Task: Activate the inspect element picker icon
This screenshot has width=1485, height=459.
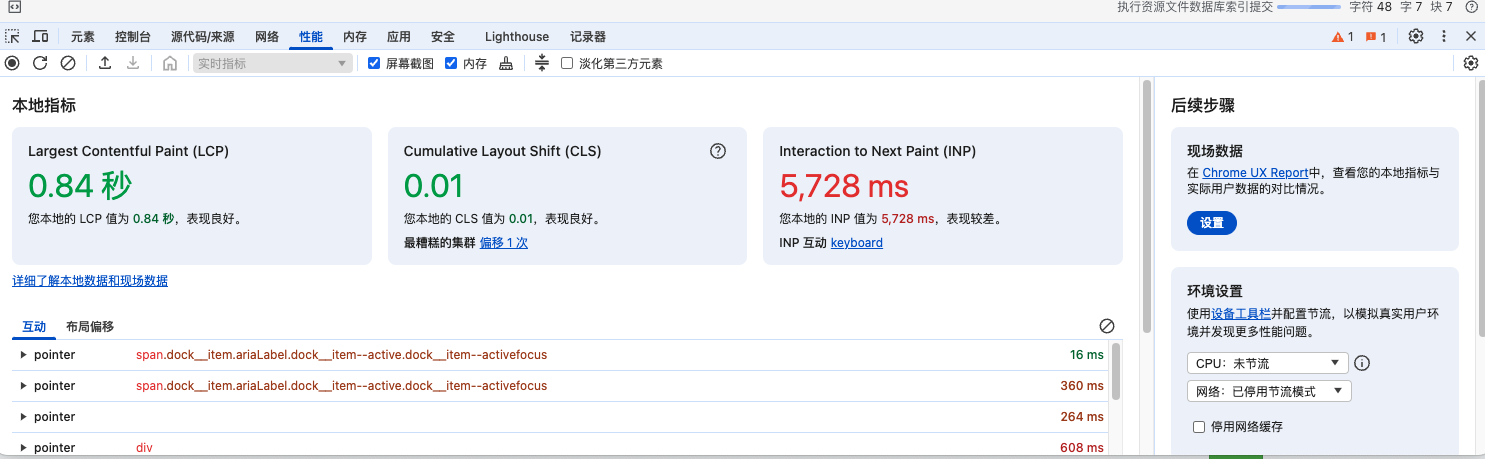Action: point(12,37)
